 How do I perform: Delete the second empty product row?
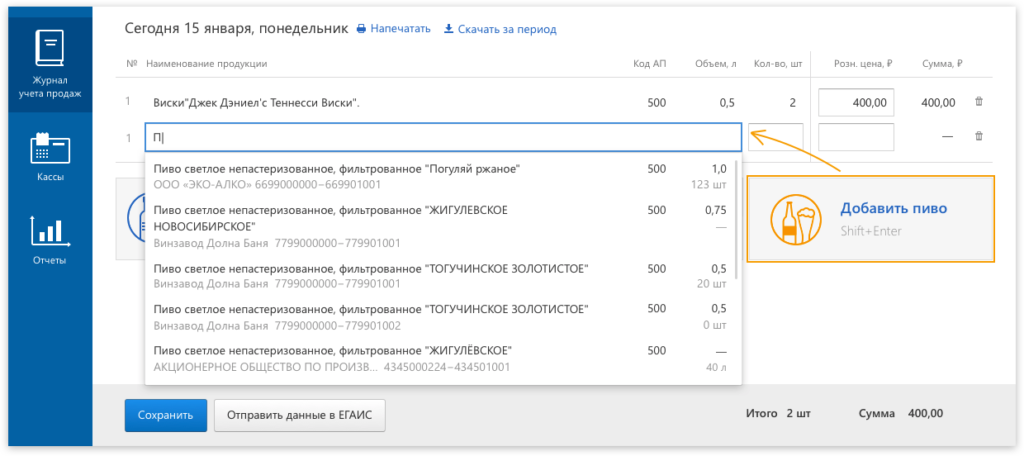tap(979, 137)
